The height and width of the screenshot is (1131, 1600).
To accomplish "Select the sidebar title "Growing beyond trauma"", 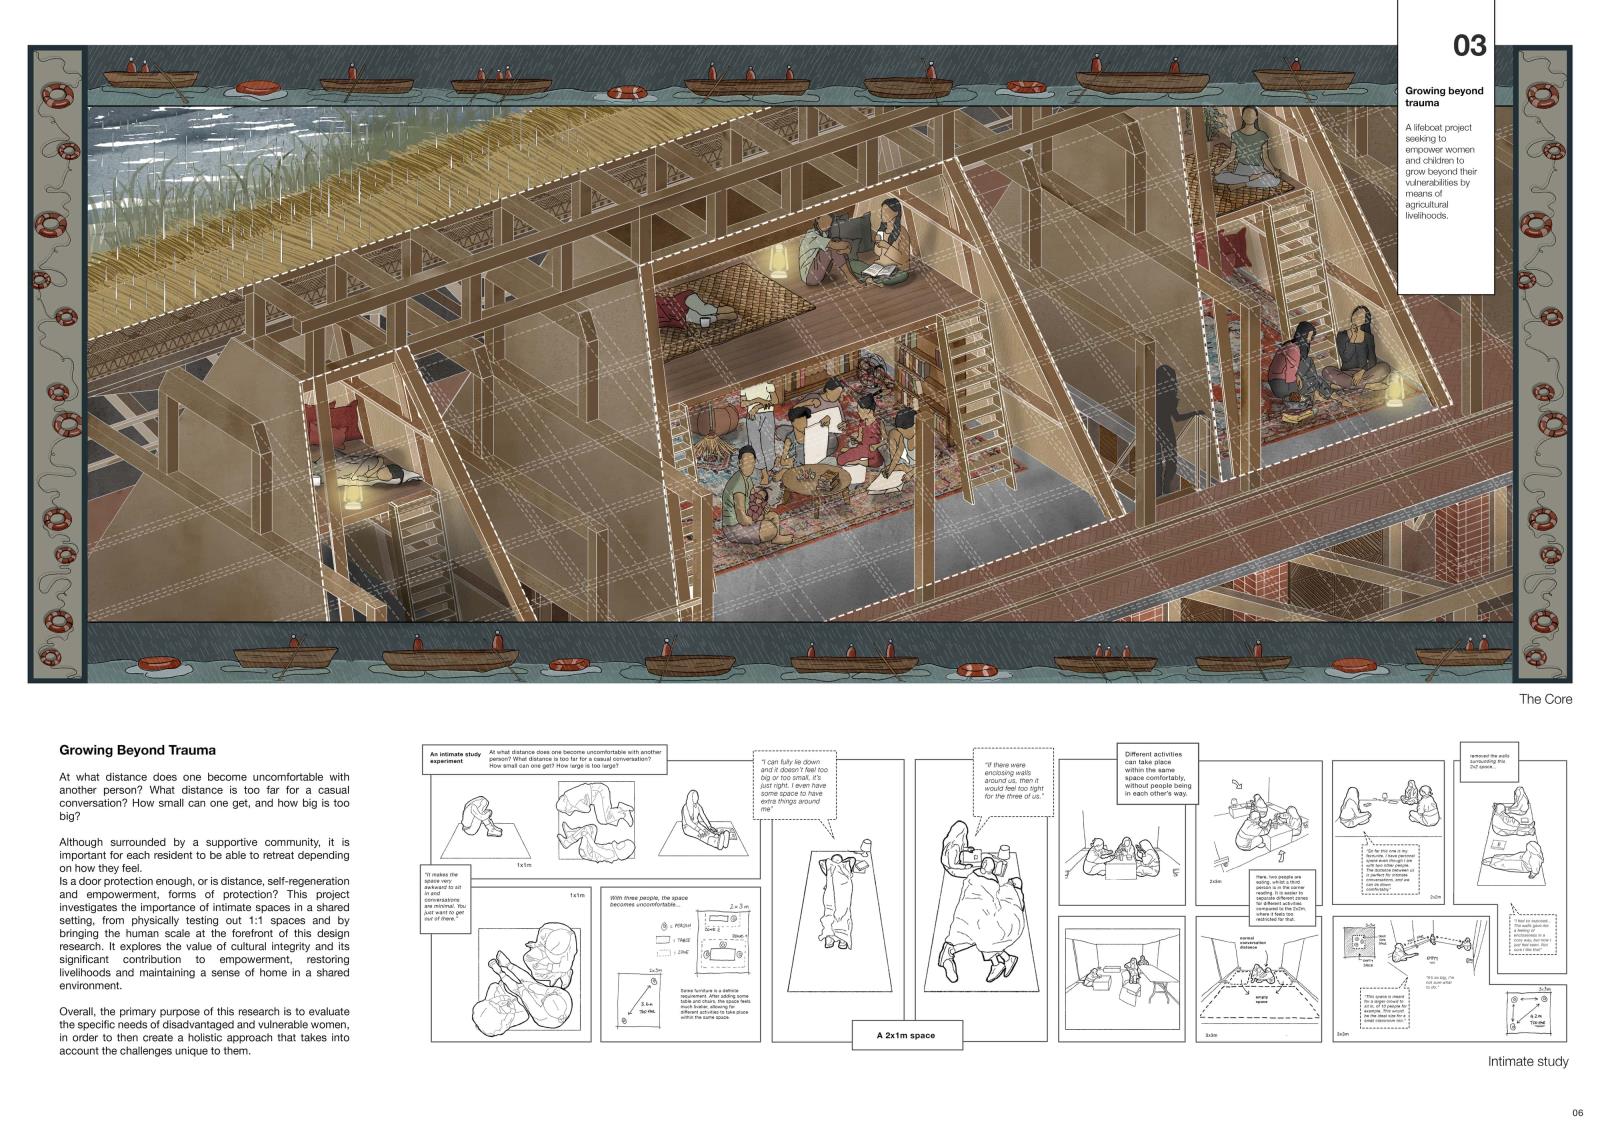I will 1444,97.
